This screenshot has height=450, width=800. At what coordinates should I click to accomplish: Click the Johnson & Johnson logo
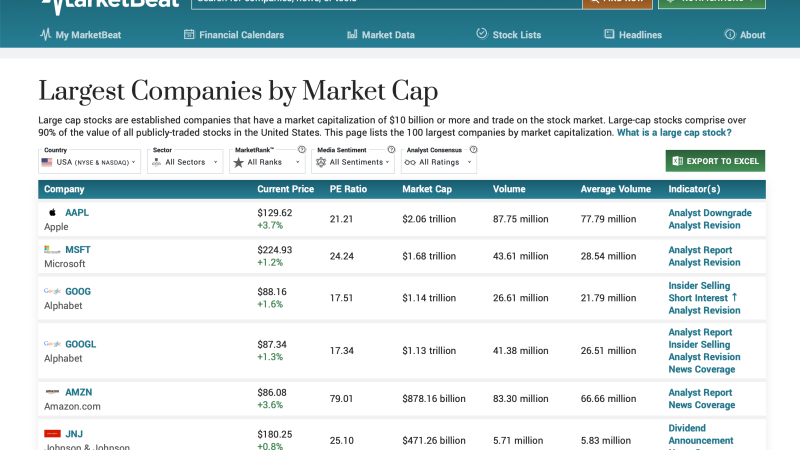click(52, 434)
